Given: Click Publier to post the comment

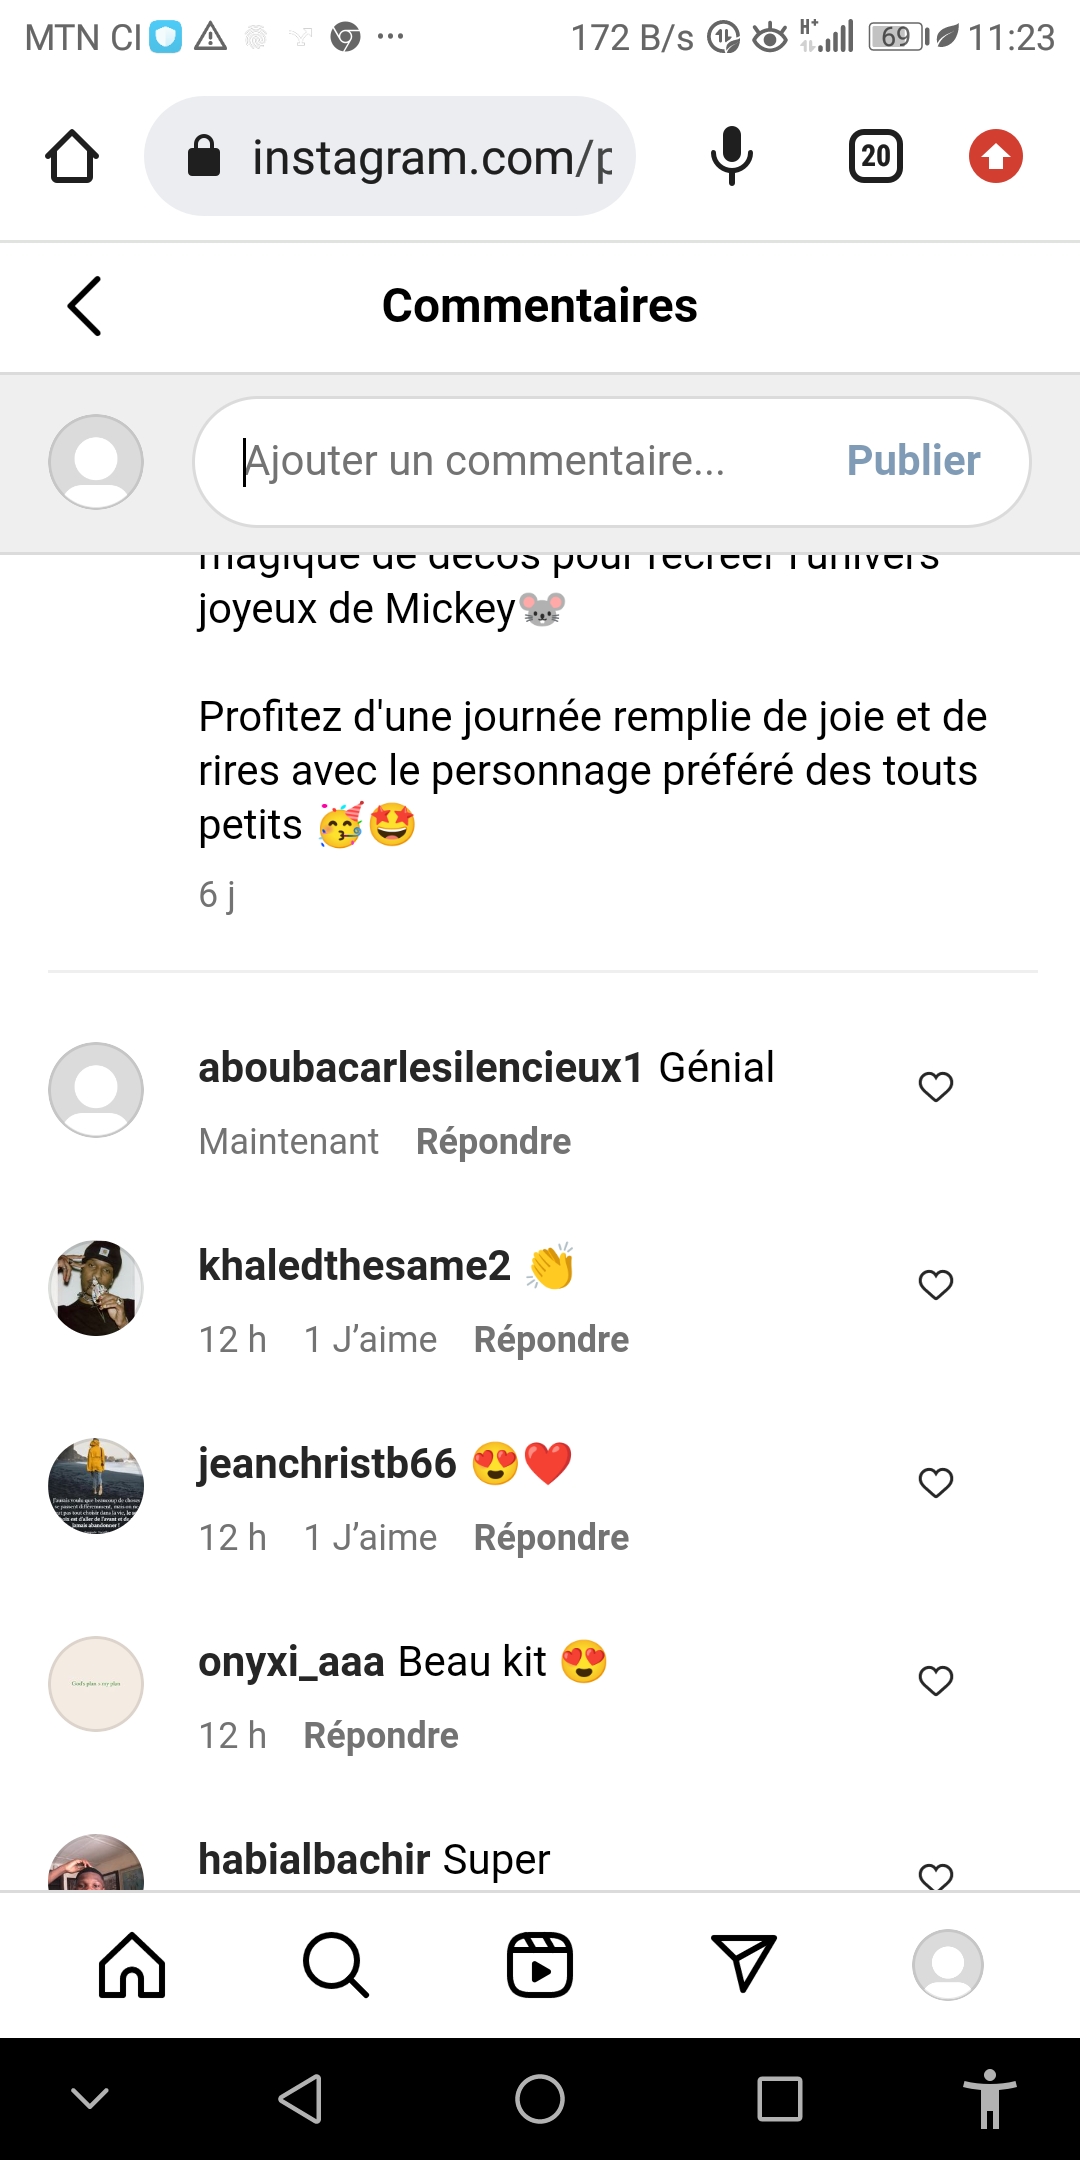Looking at the screenshot, I should coord(913,461).
